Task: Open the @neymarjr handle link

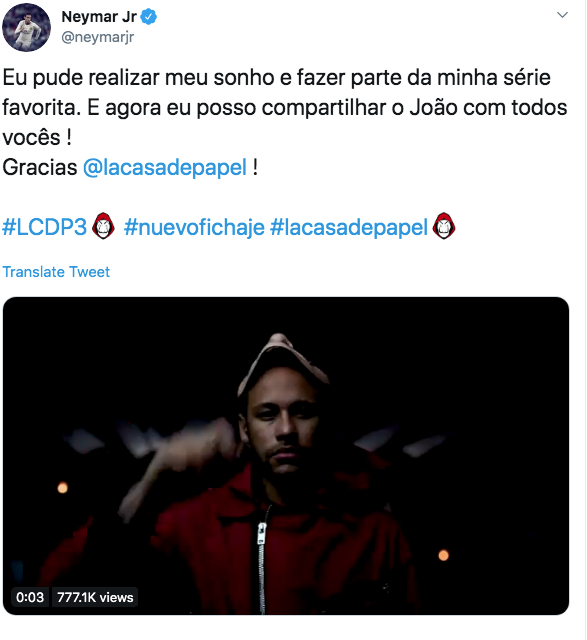Action: (x=98, y=37)
